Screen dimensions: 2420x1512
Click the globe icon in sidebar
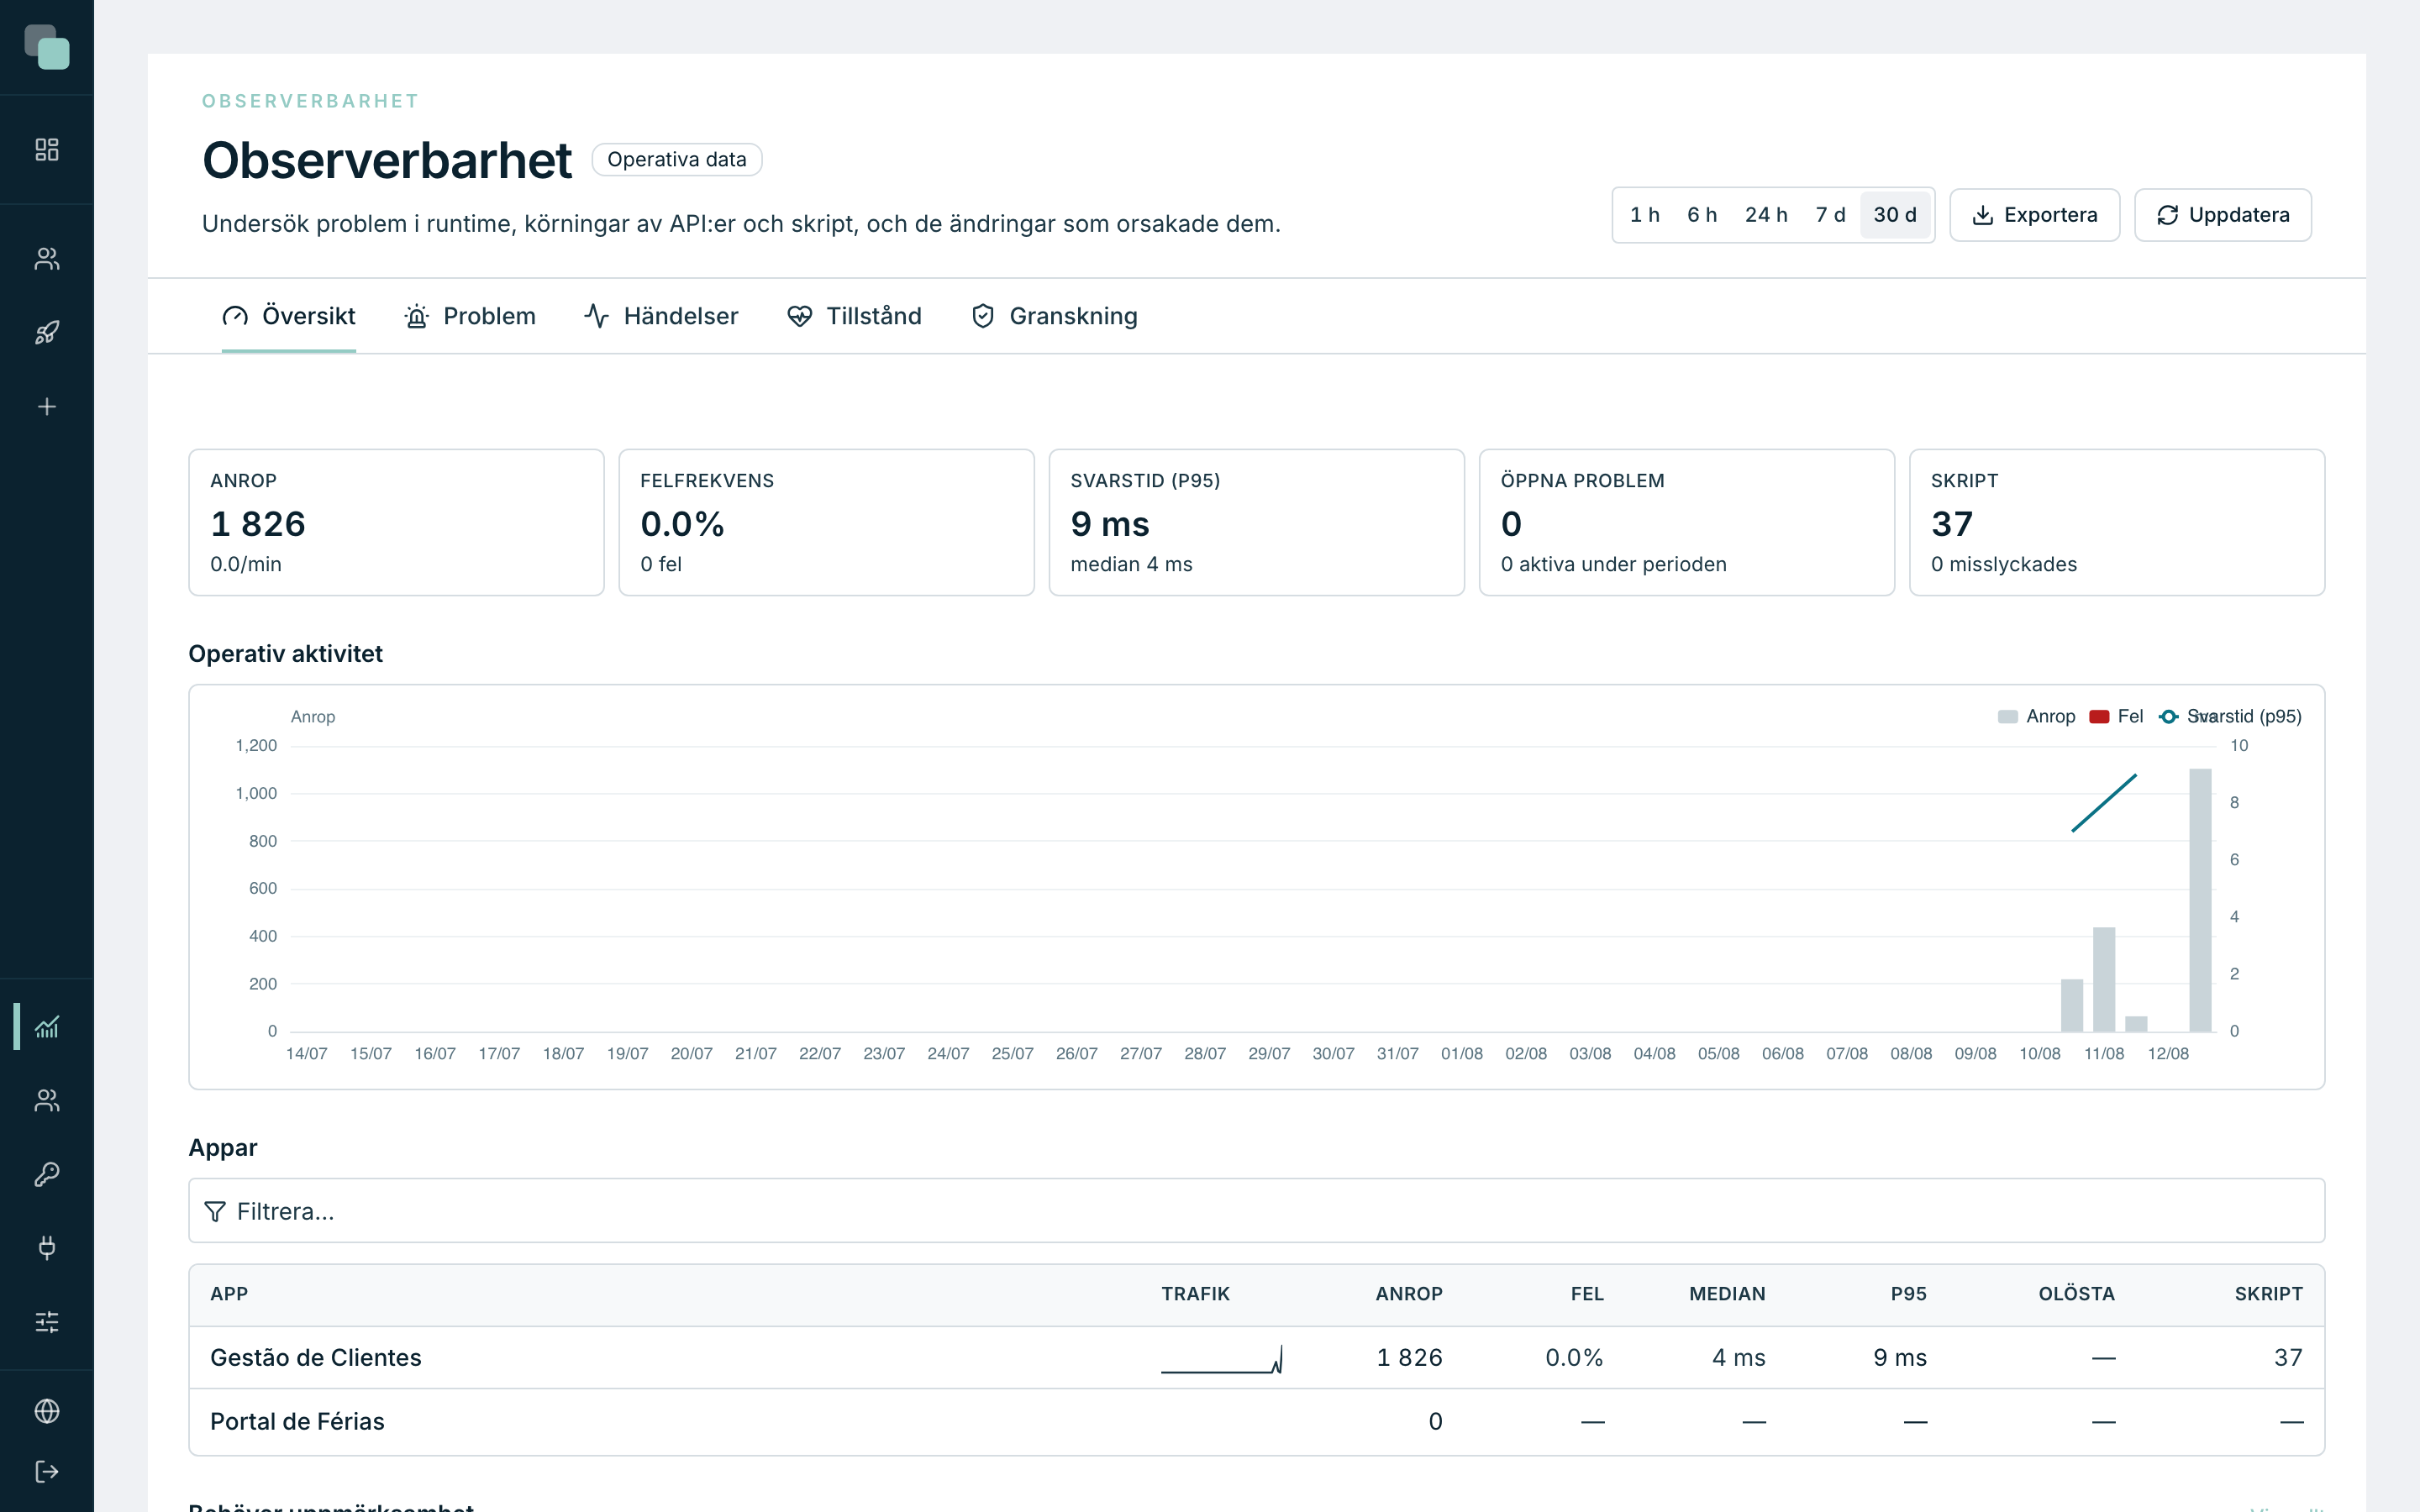click(x=47, y=1411)
